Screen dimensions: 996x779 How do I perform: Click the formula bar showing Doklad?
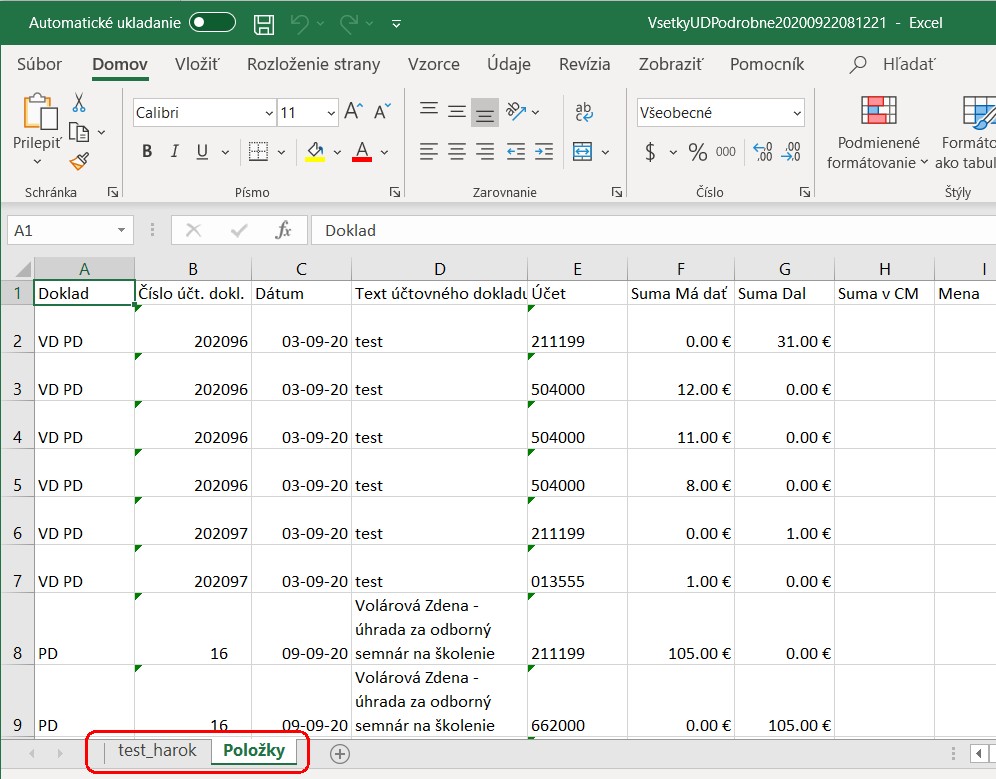coord(653,230)
